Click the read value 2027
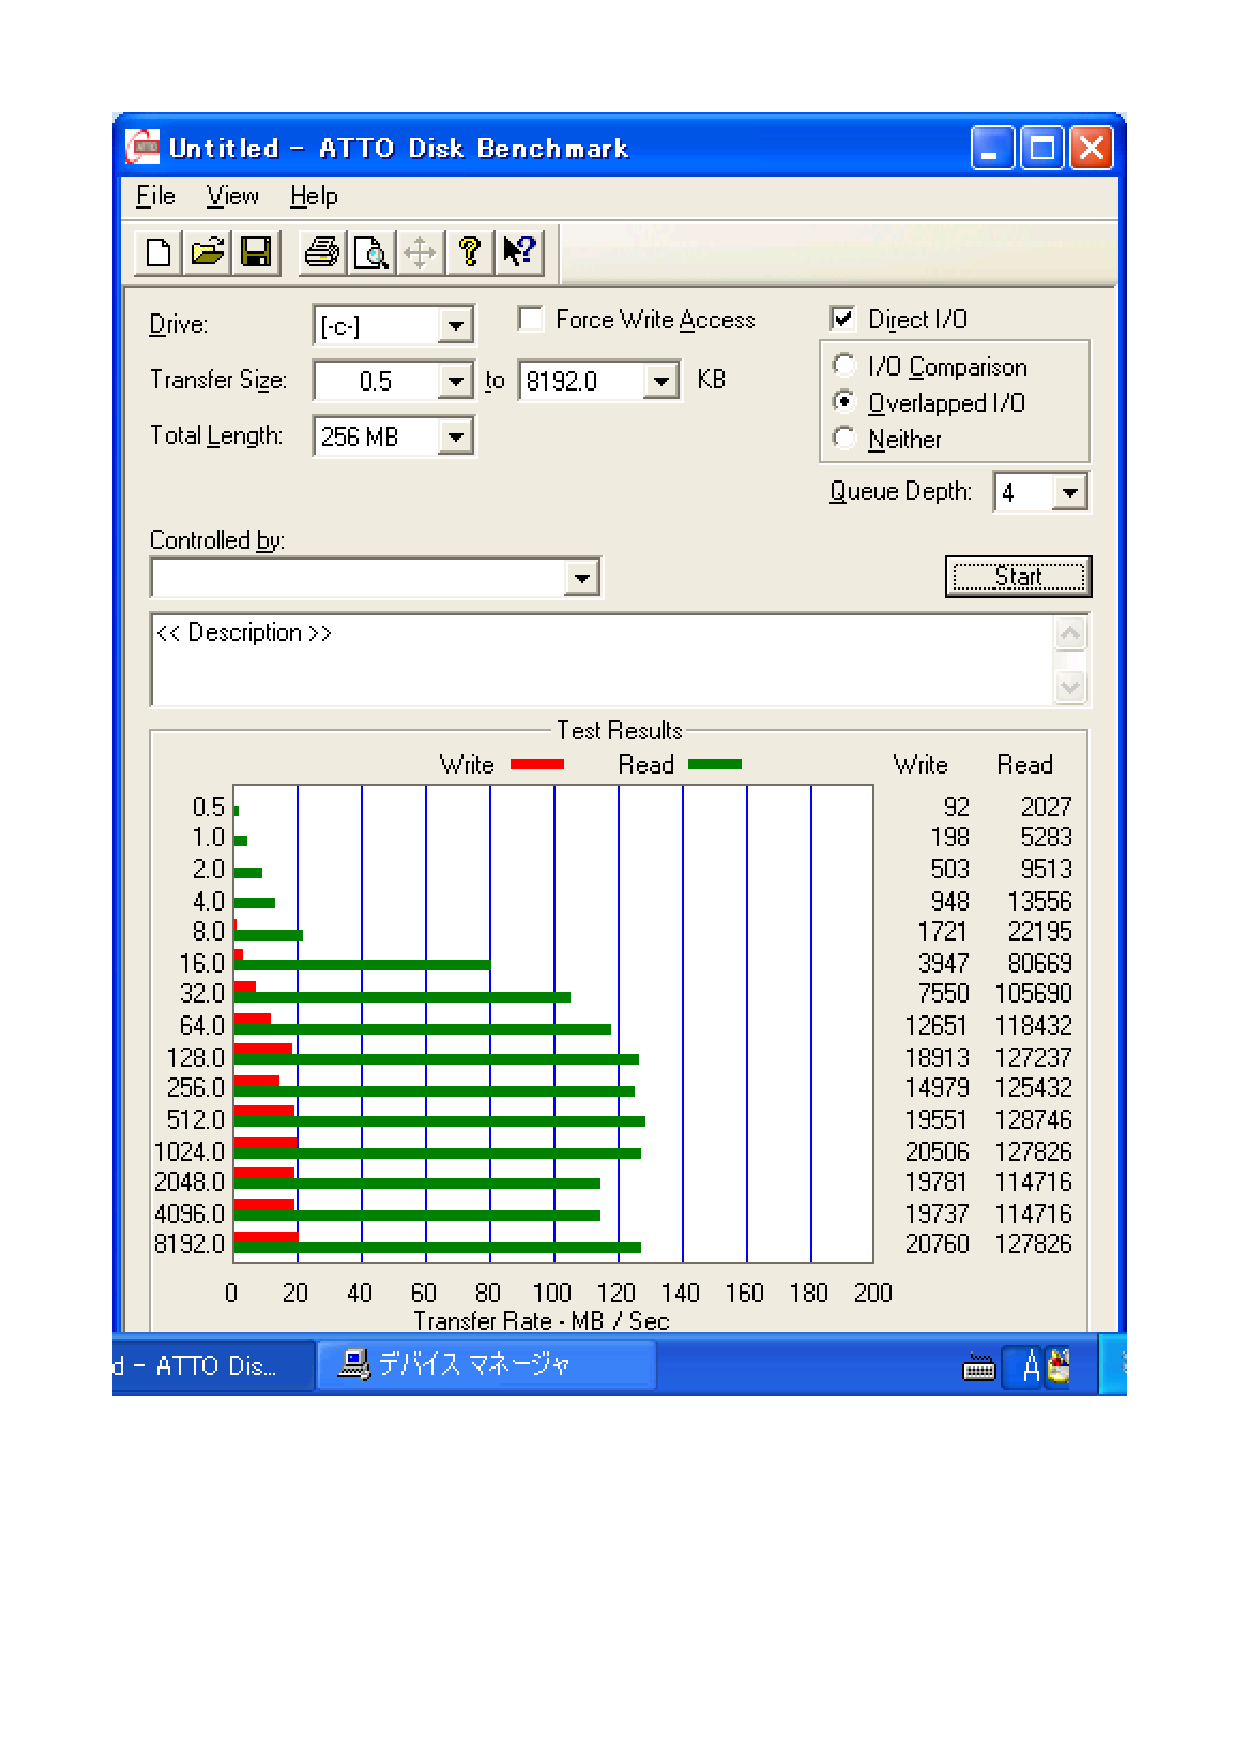The image size is (1240, 1754). (1046, 807)
